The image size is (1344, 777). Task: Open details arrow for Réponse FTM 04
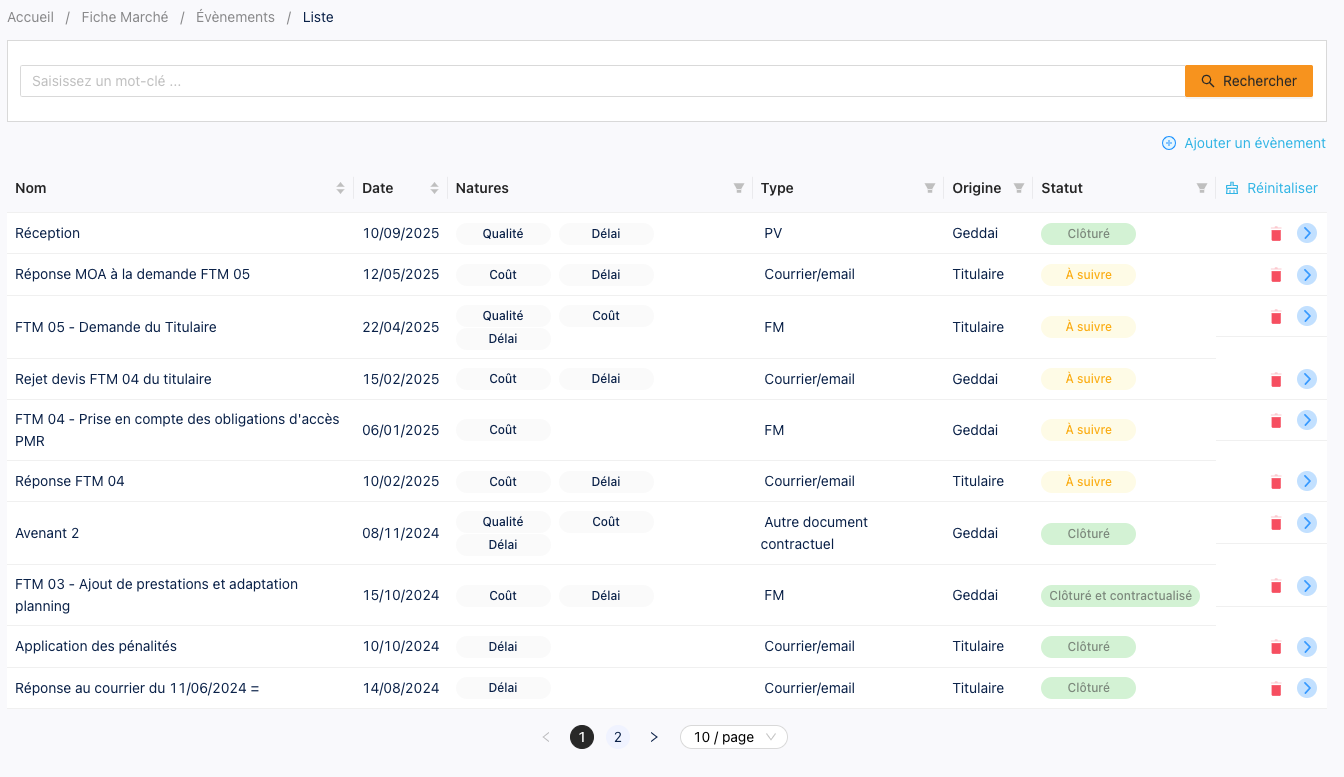[1306, 481]
